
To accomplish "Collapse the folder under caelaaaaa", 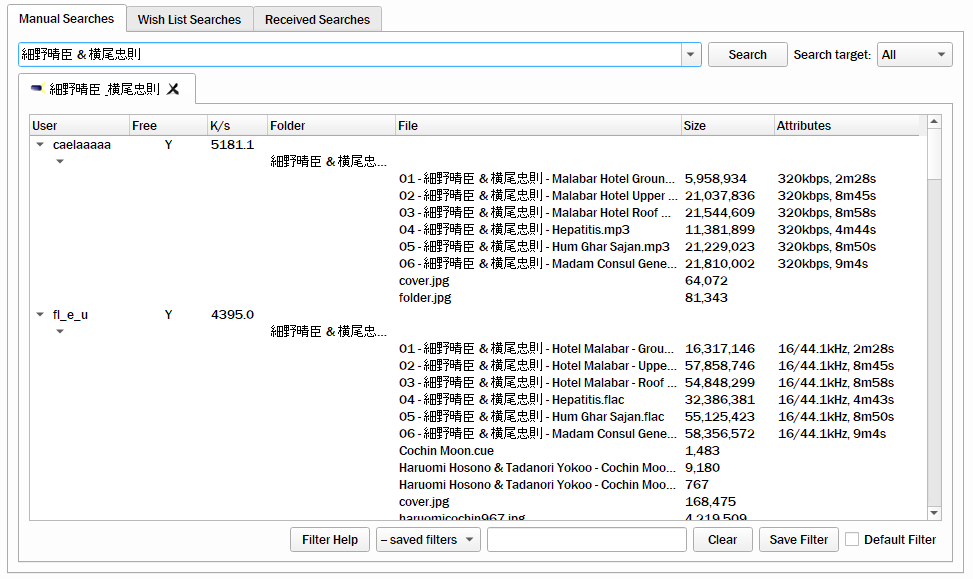I will (60, 162).
